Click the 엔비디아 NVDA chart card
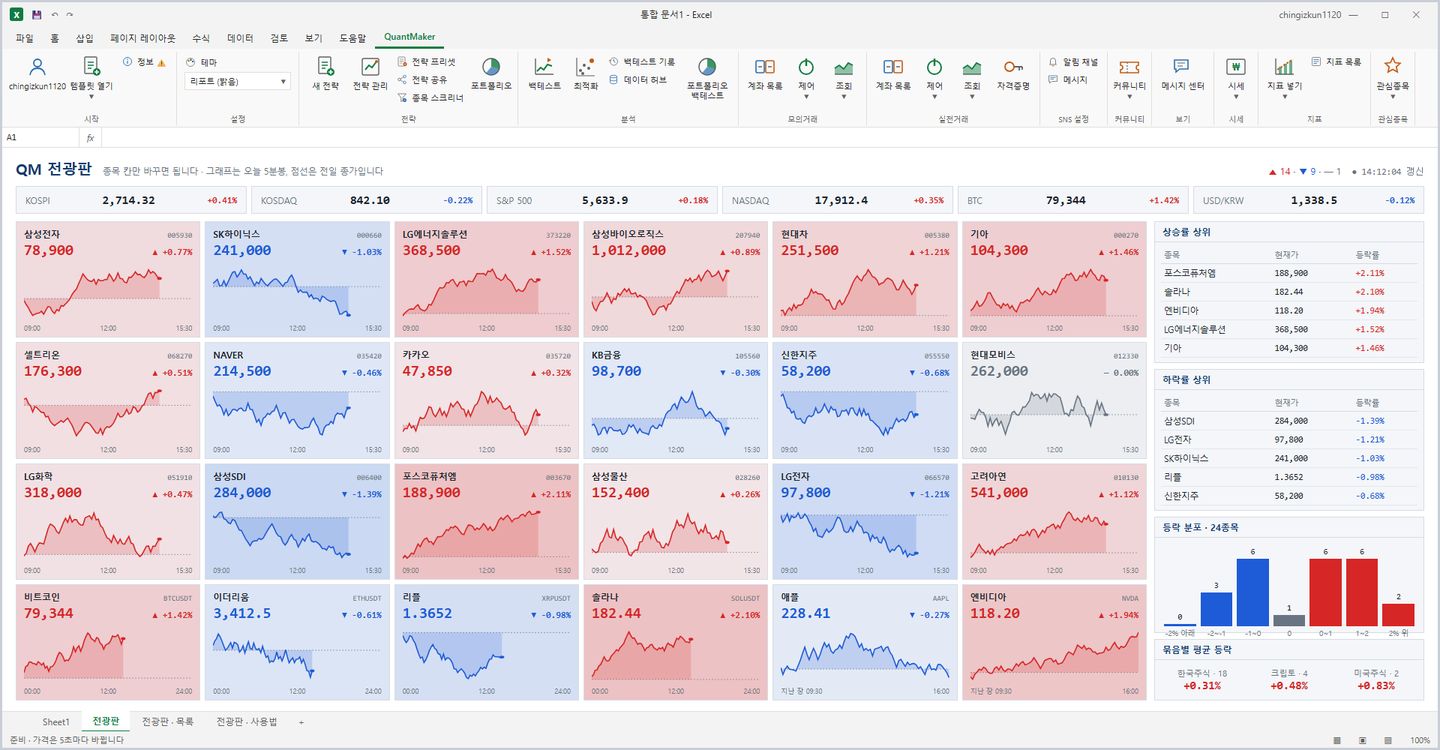Screen dimensions: 1440x750 (1054, 643)
